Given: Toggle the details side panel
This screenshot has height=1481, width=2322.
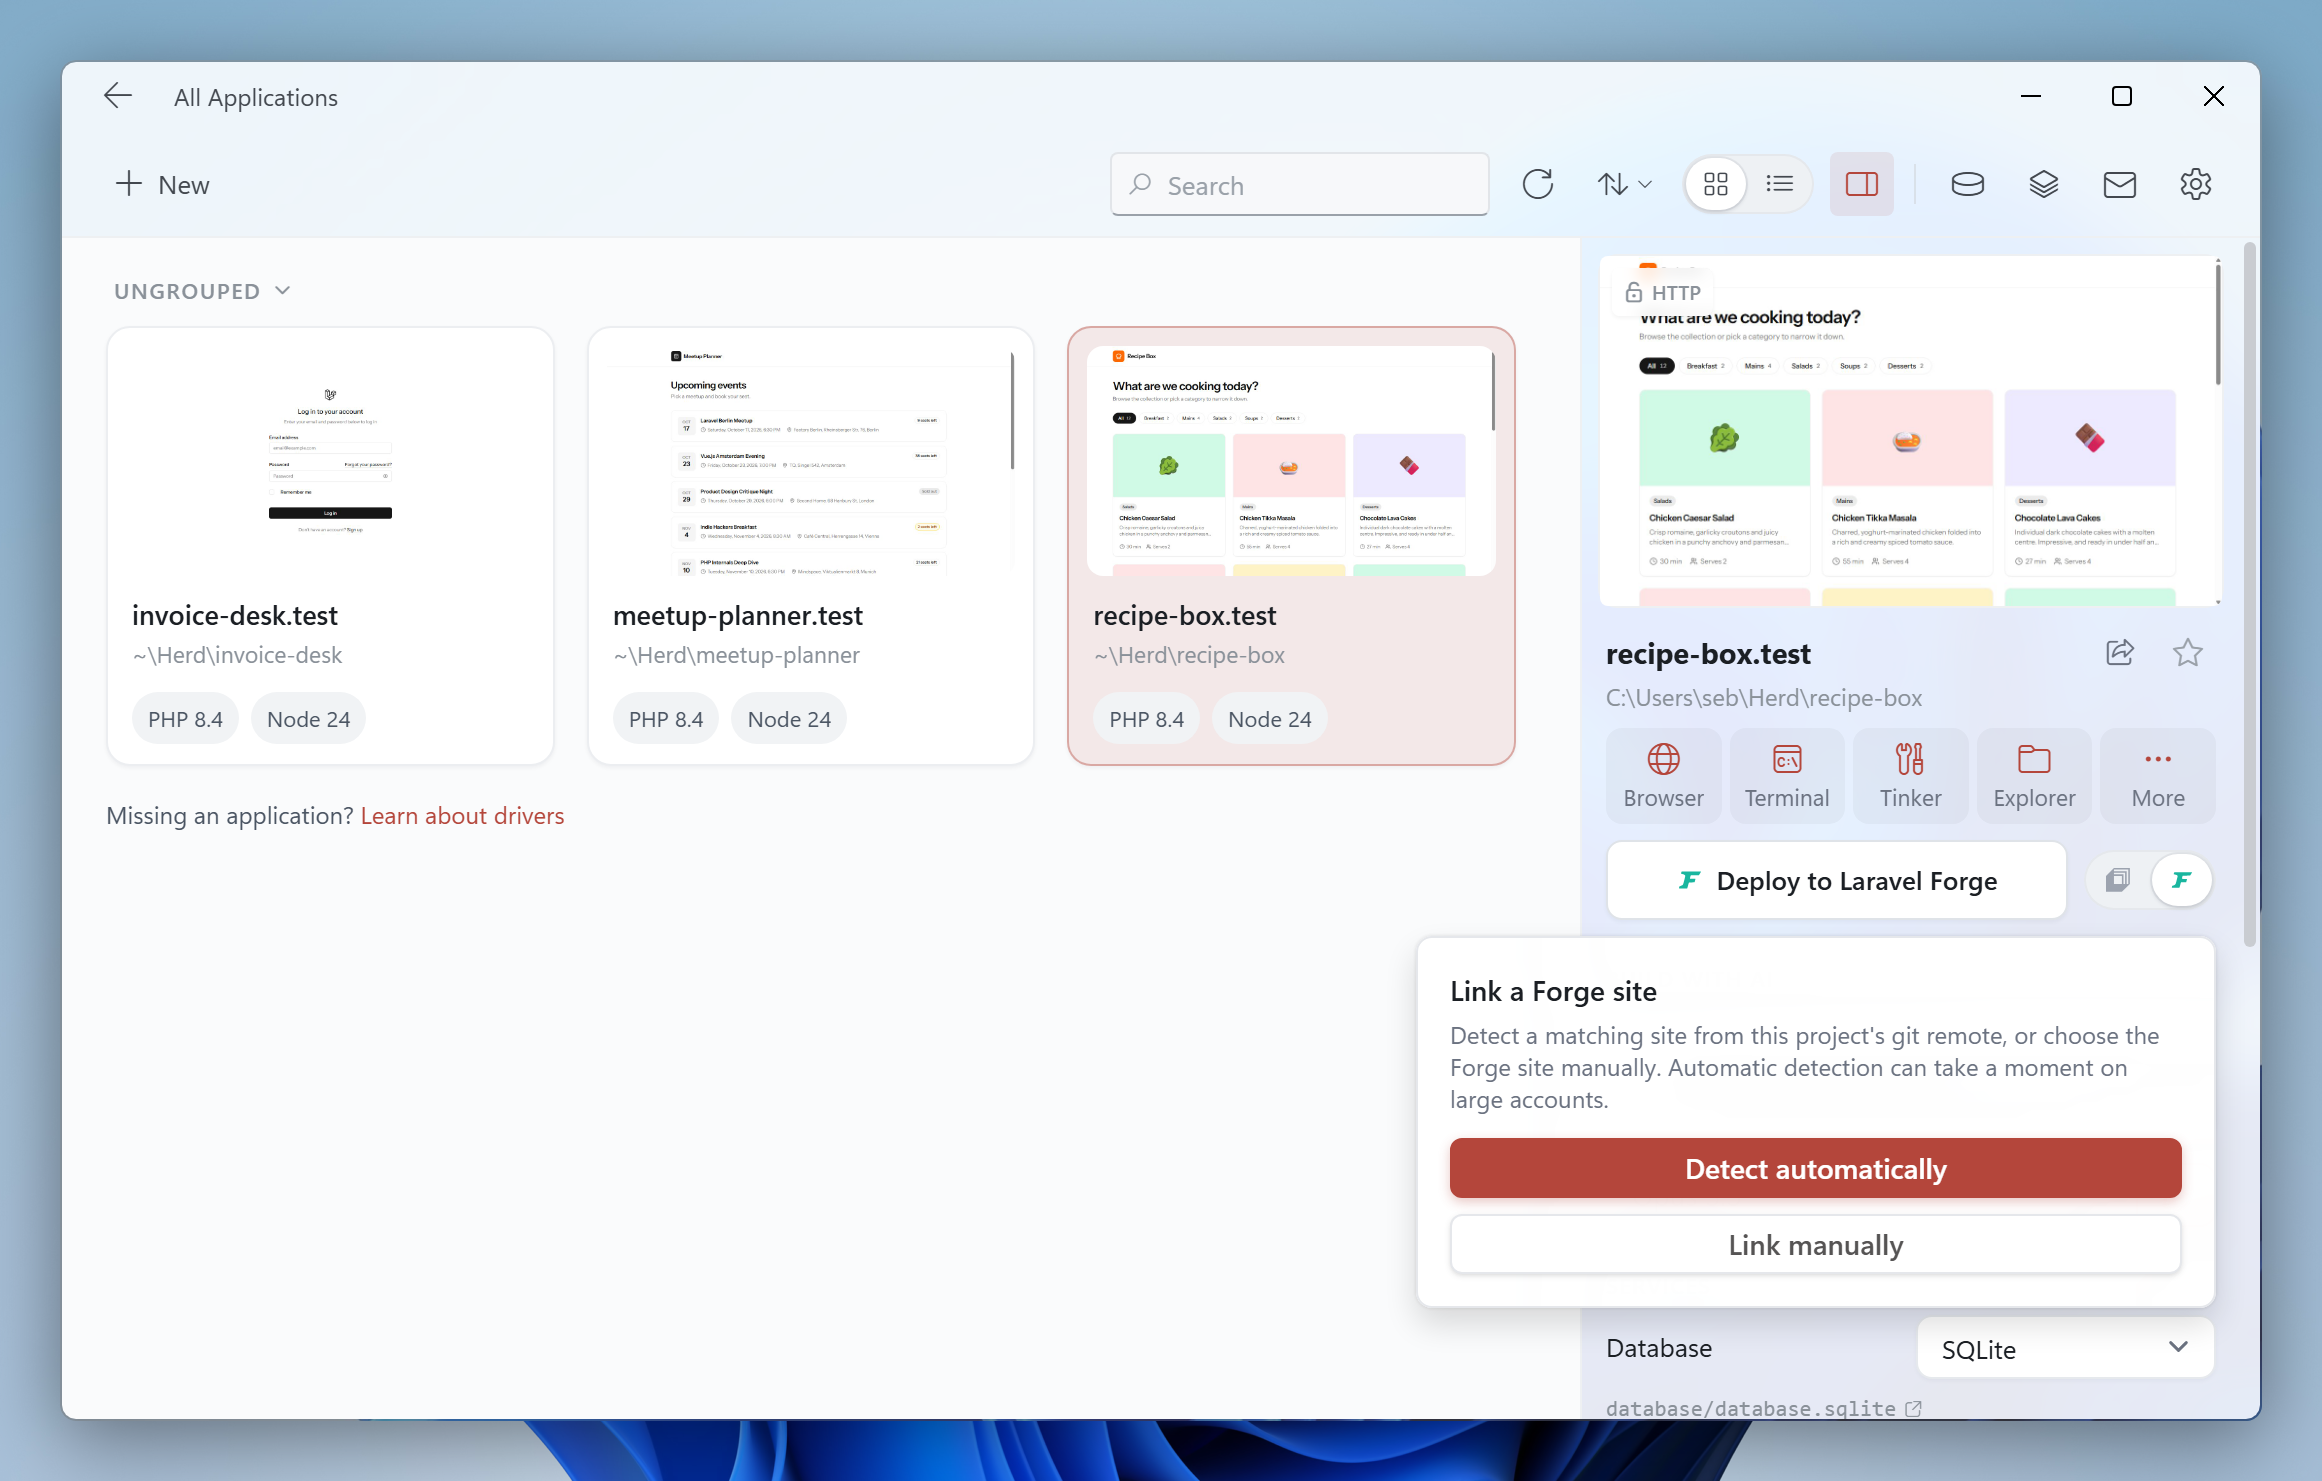Looking at the screenshot, I should click(x=1862, y=185).
